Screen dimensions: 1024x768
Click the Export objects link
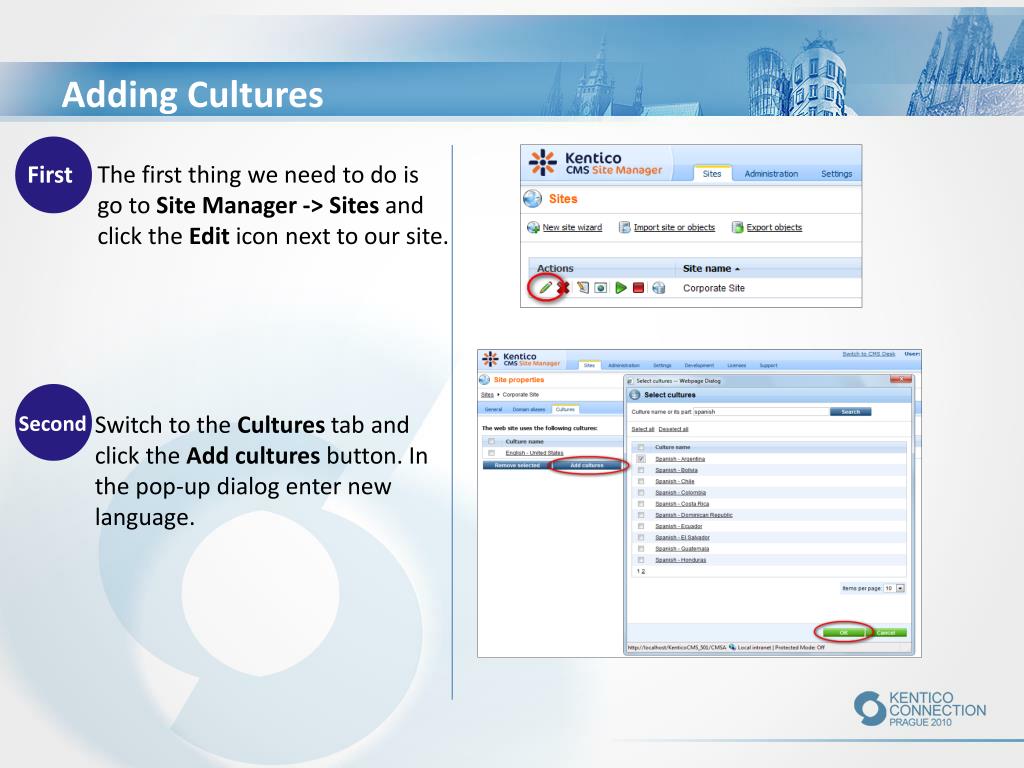tap(774, 227)
